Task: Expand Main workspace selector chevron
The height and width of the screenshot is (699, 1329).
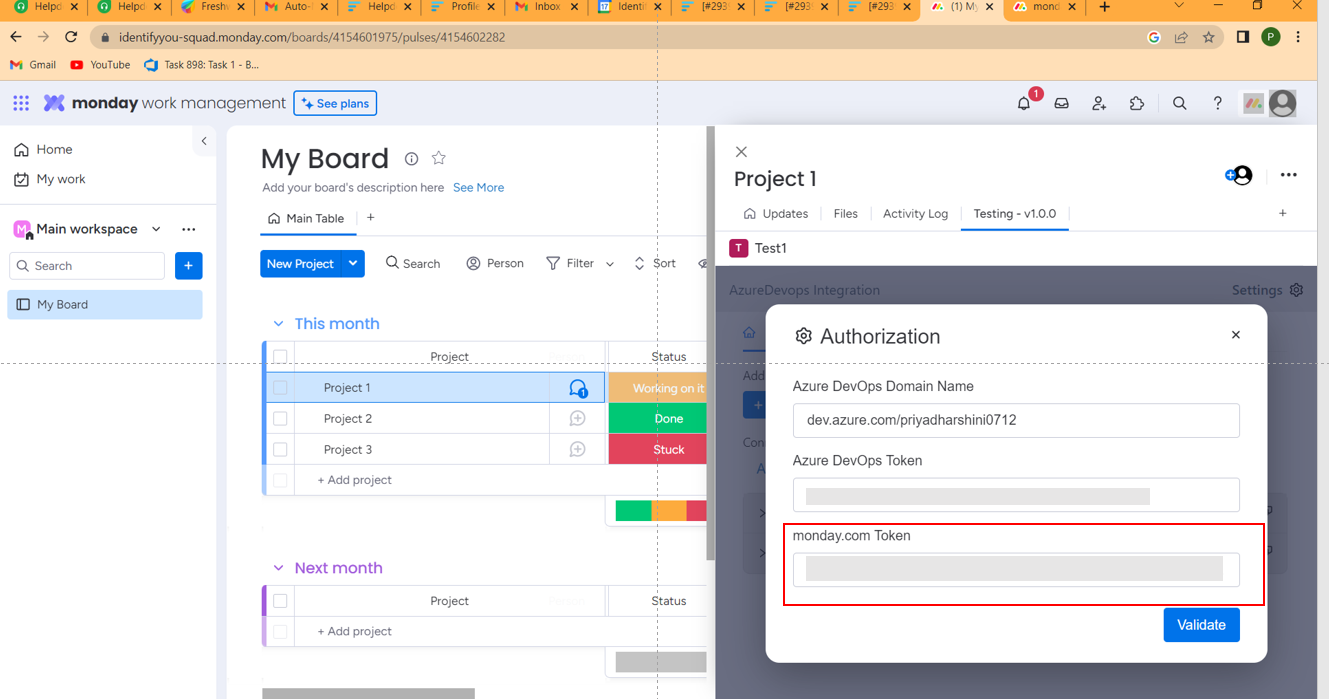Action: pos(156,229)
